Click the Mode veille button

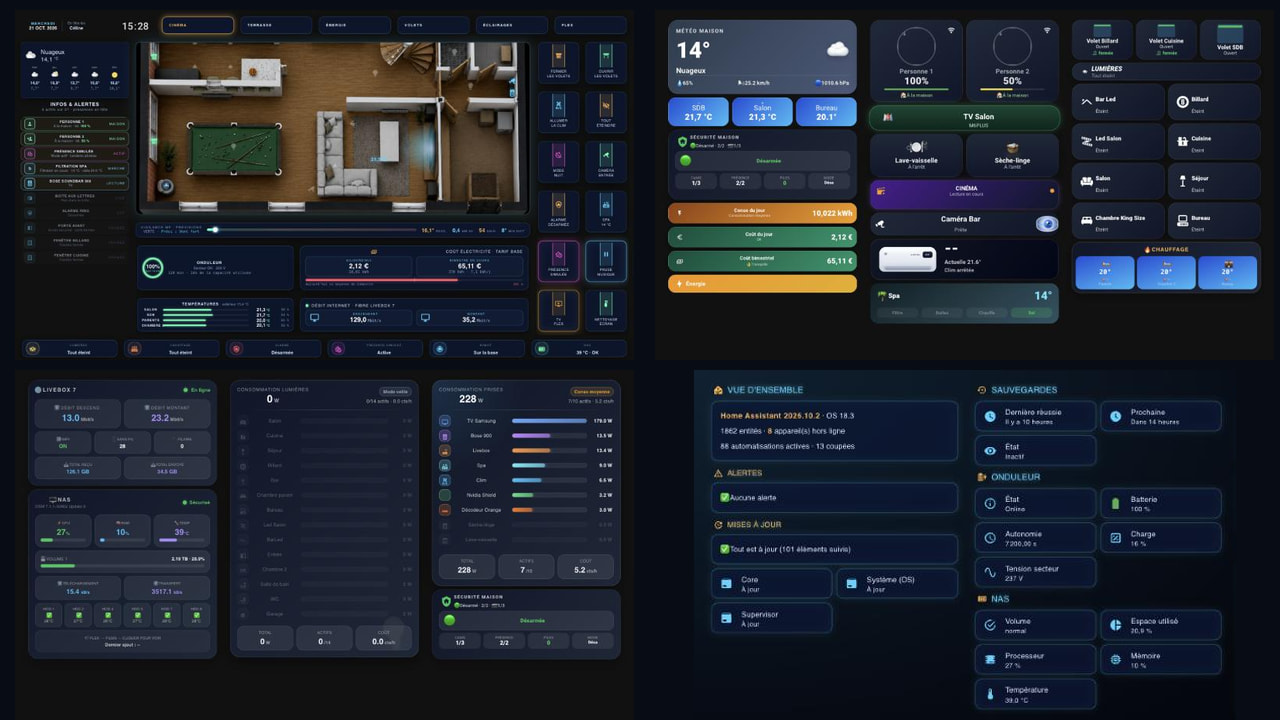click(395, 392)
